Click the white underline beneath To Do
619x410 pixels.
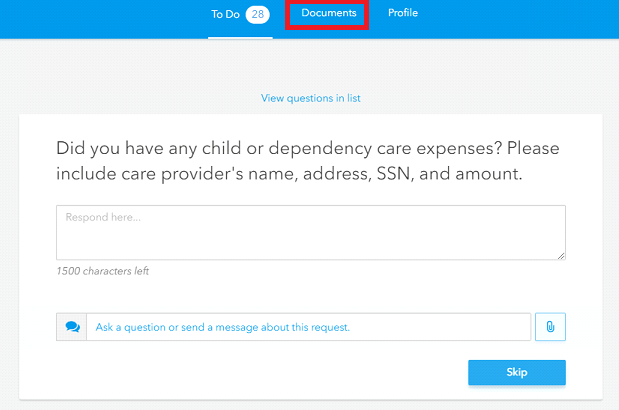240,38
